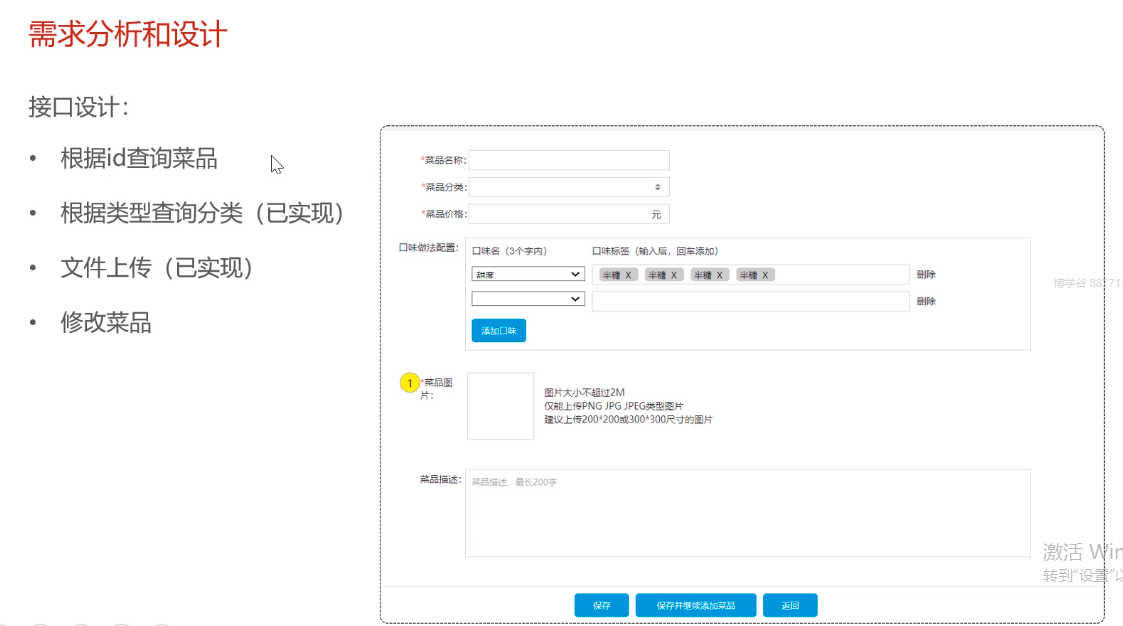Click the 保存并继续添加菜品 button
The width and height of the screenshot is (1123, 626).
click(695, 605)
